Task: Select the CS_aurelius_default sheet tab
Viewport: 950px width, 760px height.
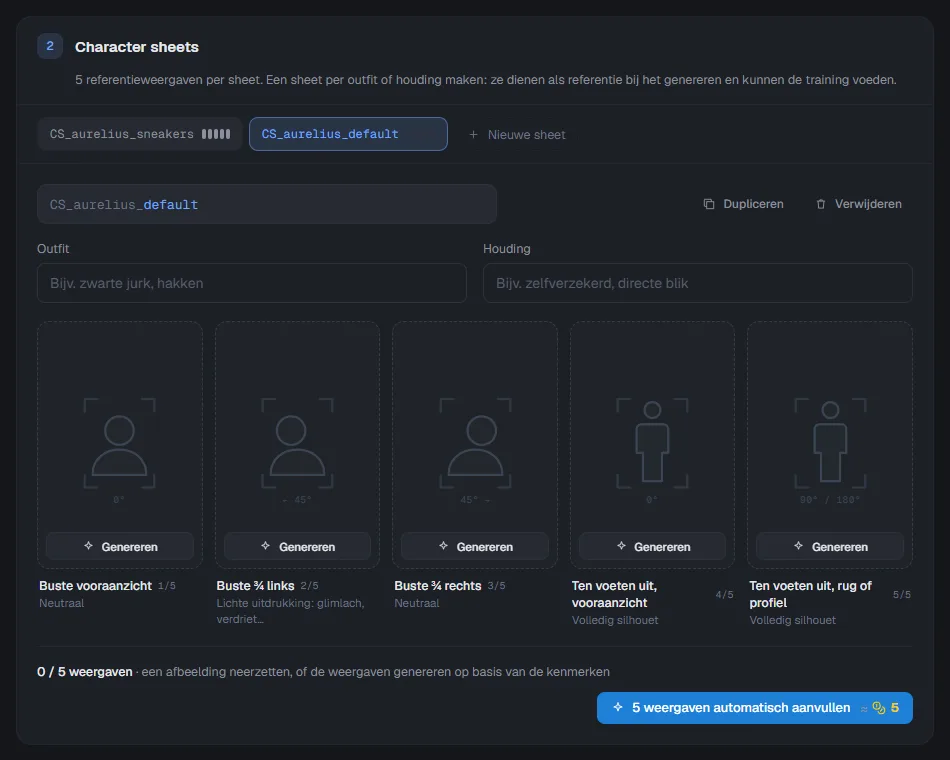Action: click(348, 134)
